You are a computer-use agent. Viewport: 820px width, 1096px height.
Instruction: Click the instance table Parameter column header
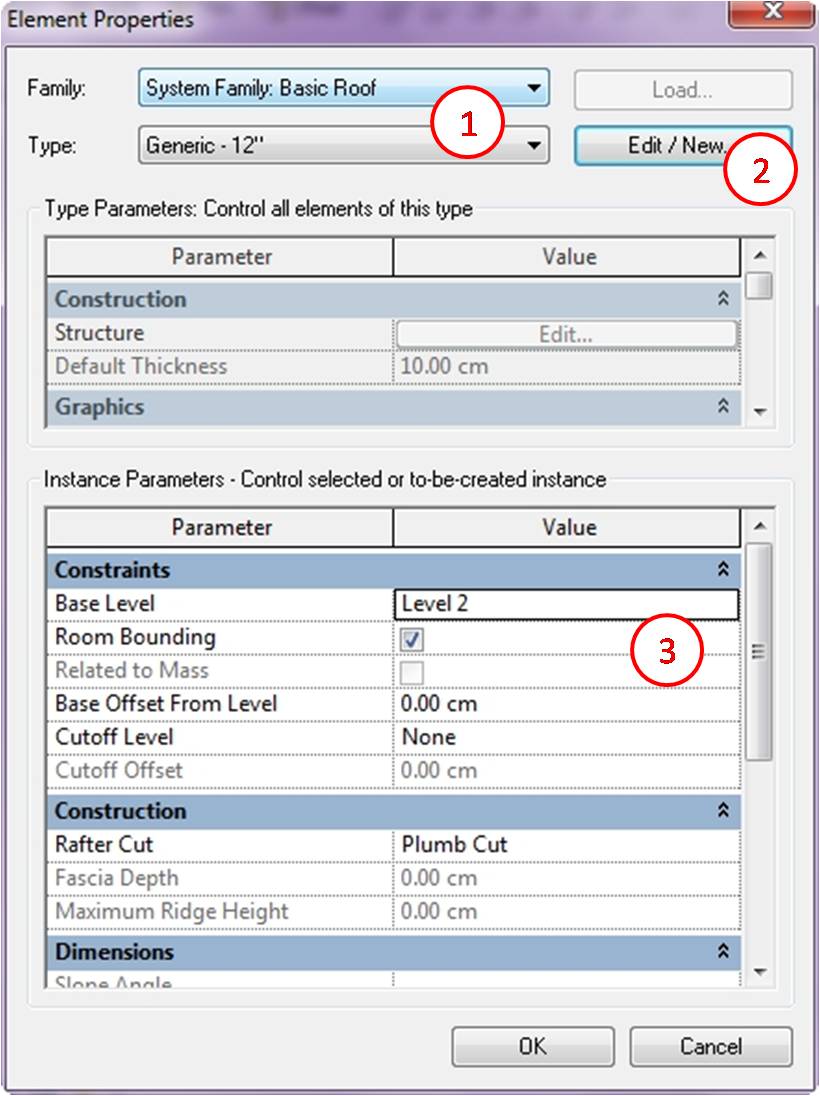pyautogui.click(x=220, y=528)
